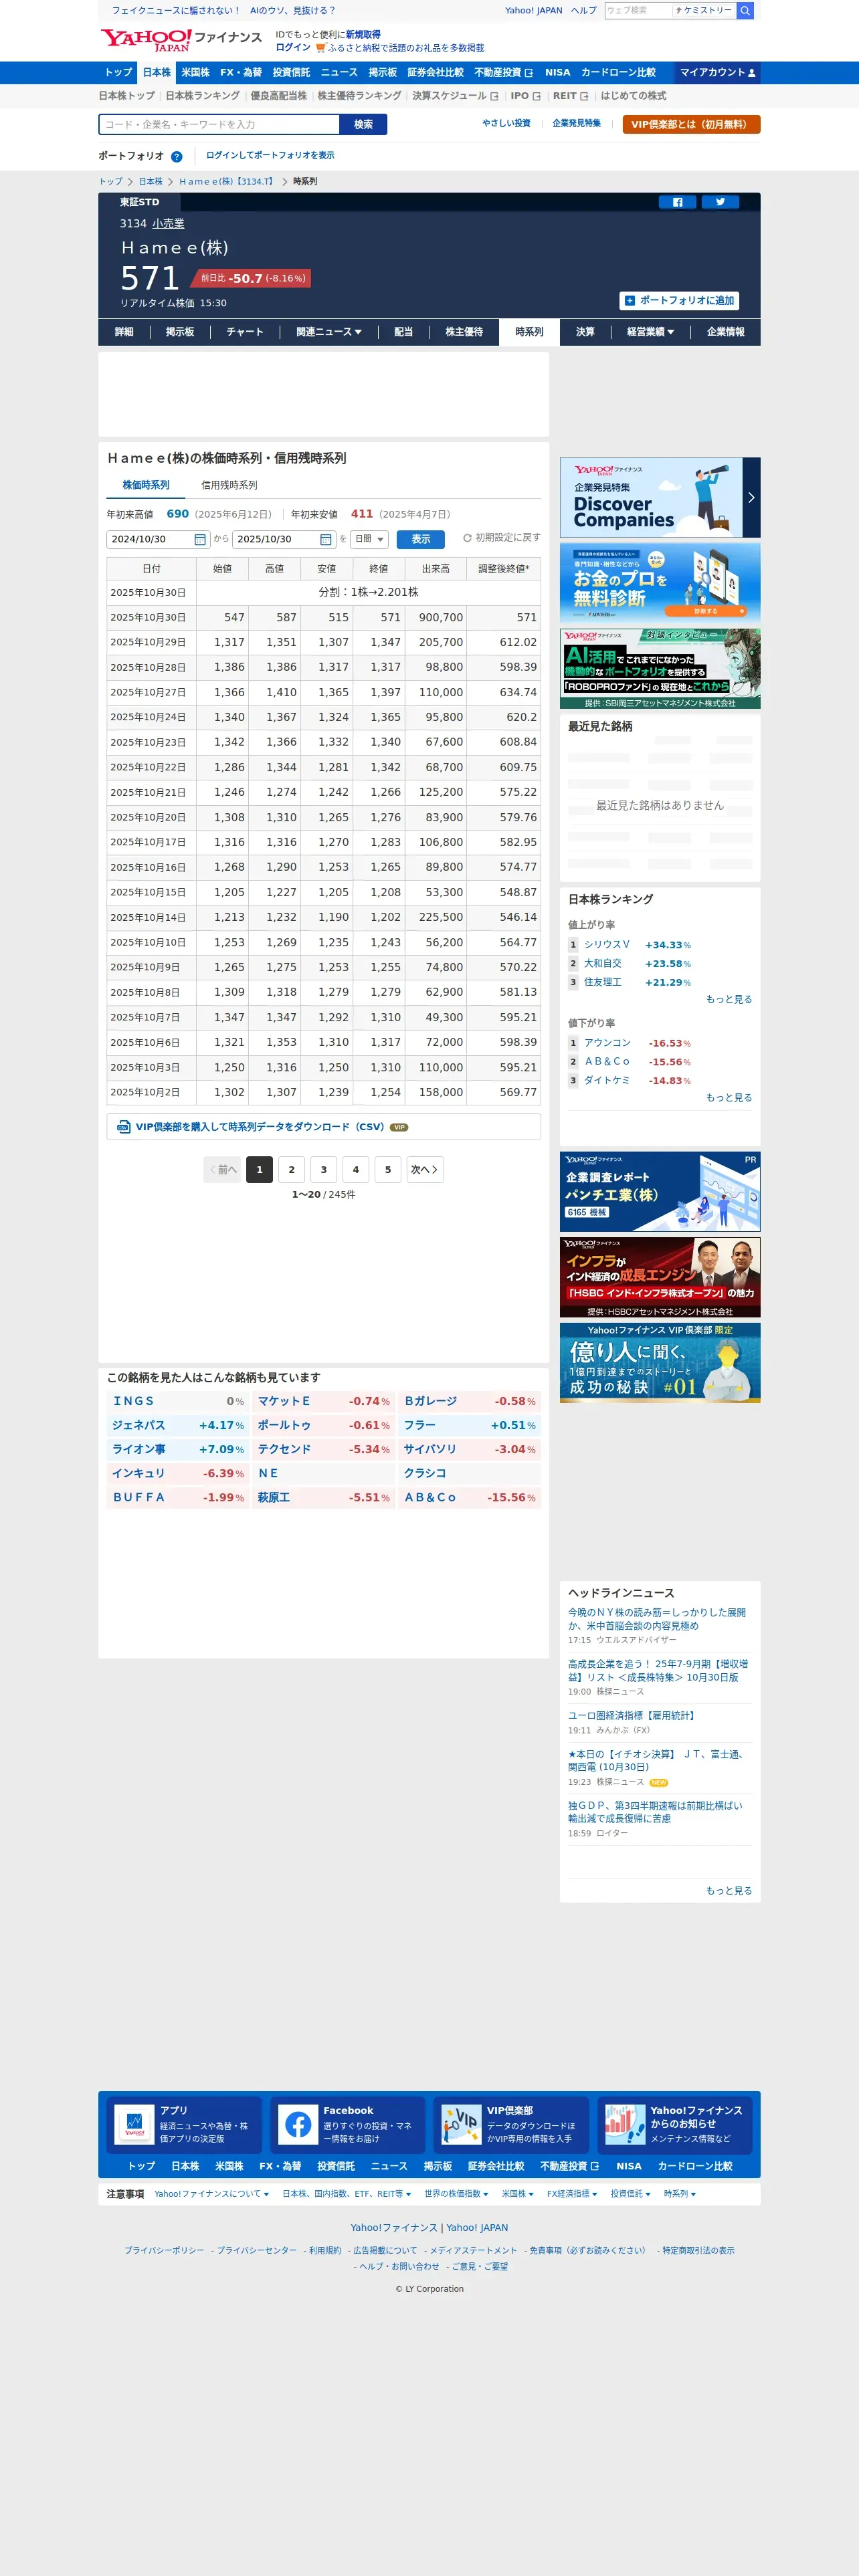
Task: Open the 決算 stock tab
Action: (585, 332)
